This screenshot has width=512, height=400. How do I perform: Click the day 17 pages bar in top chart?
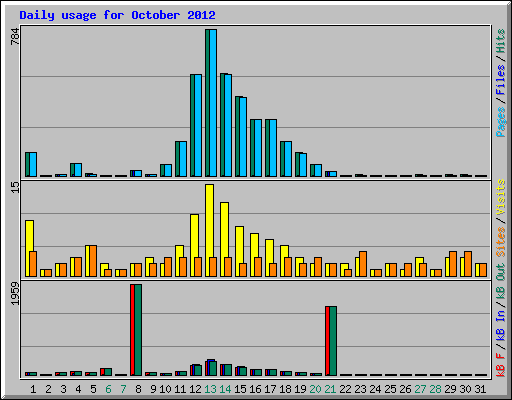[273, 148]
